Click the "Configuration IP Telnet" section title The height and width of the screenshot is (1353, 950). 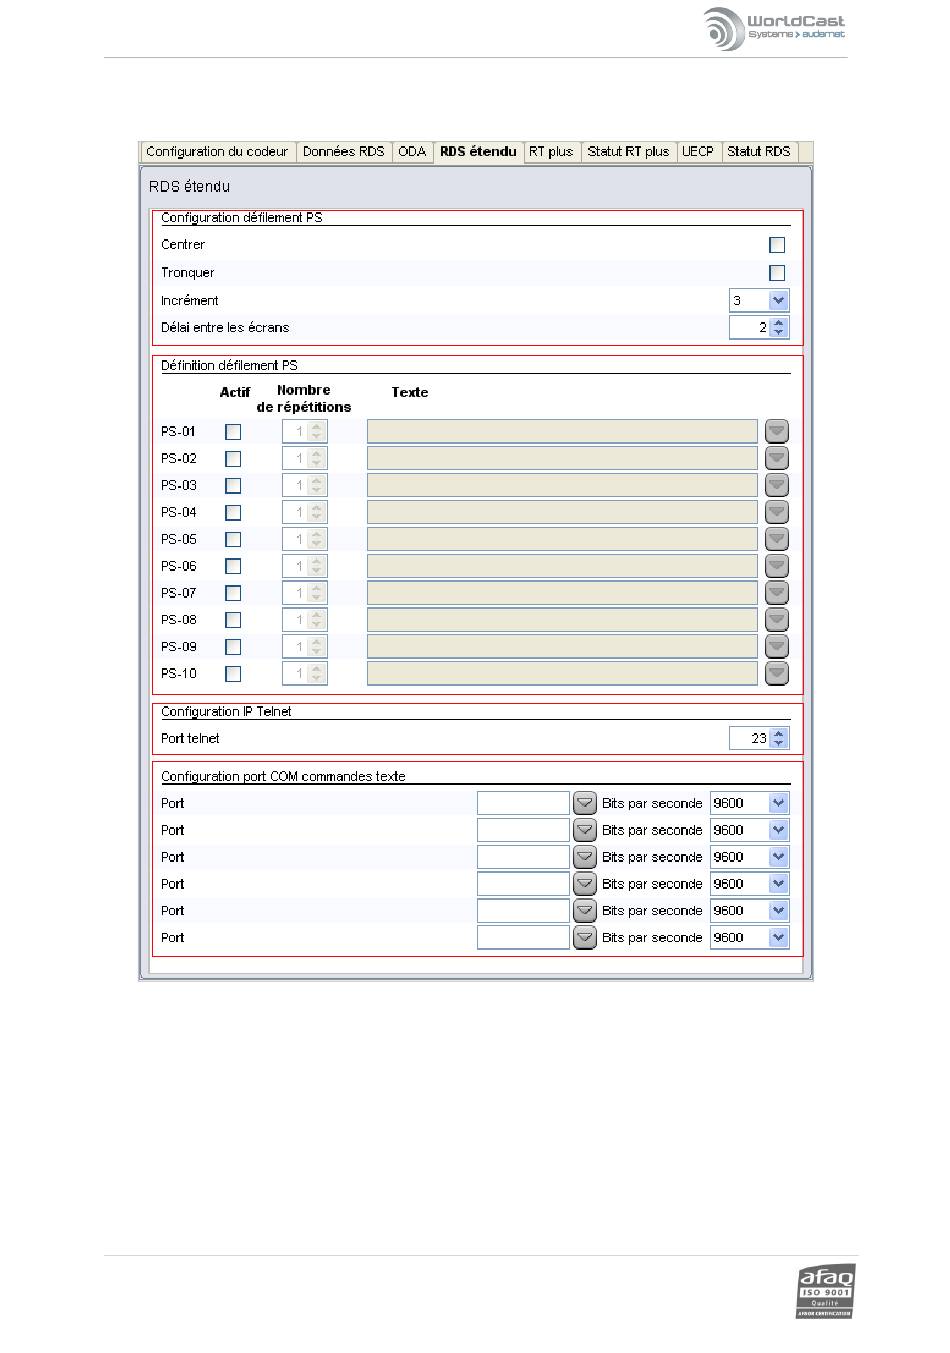[226, 711]
